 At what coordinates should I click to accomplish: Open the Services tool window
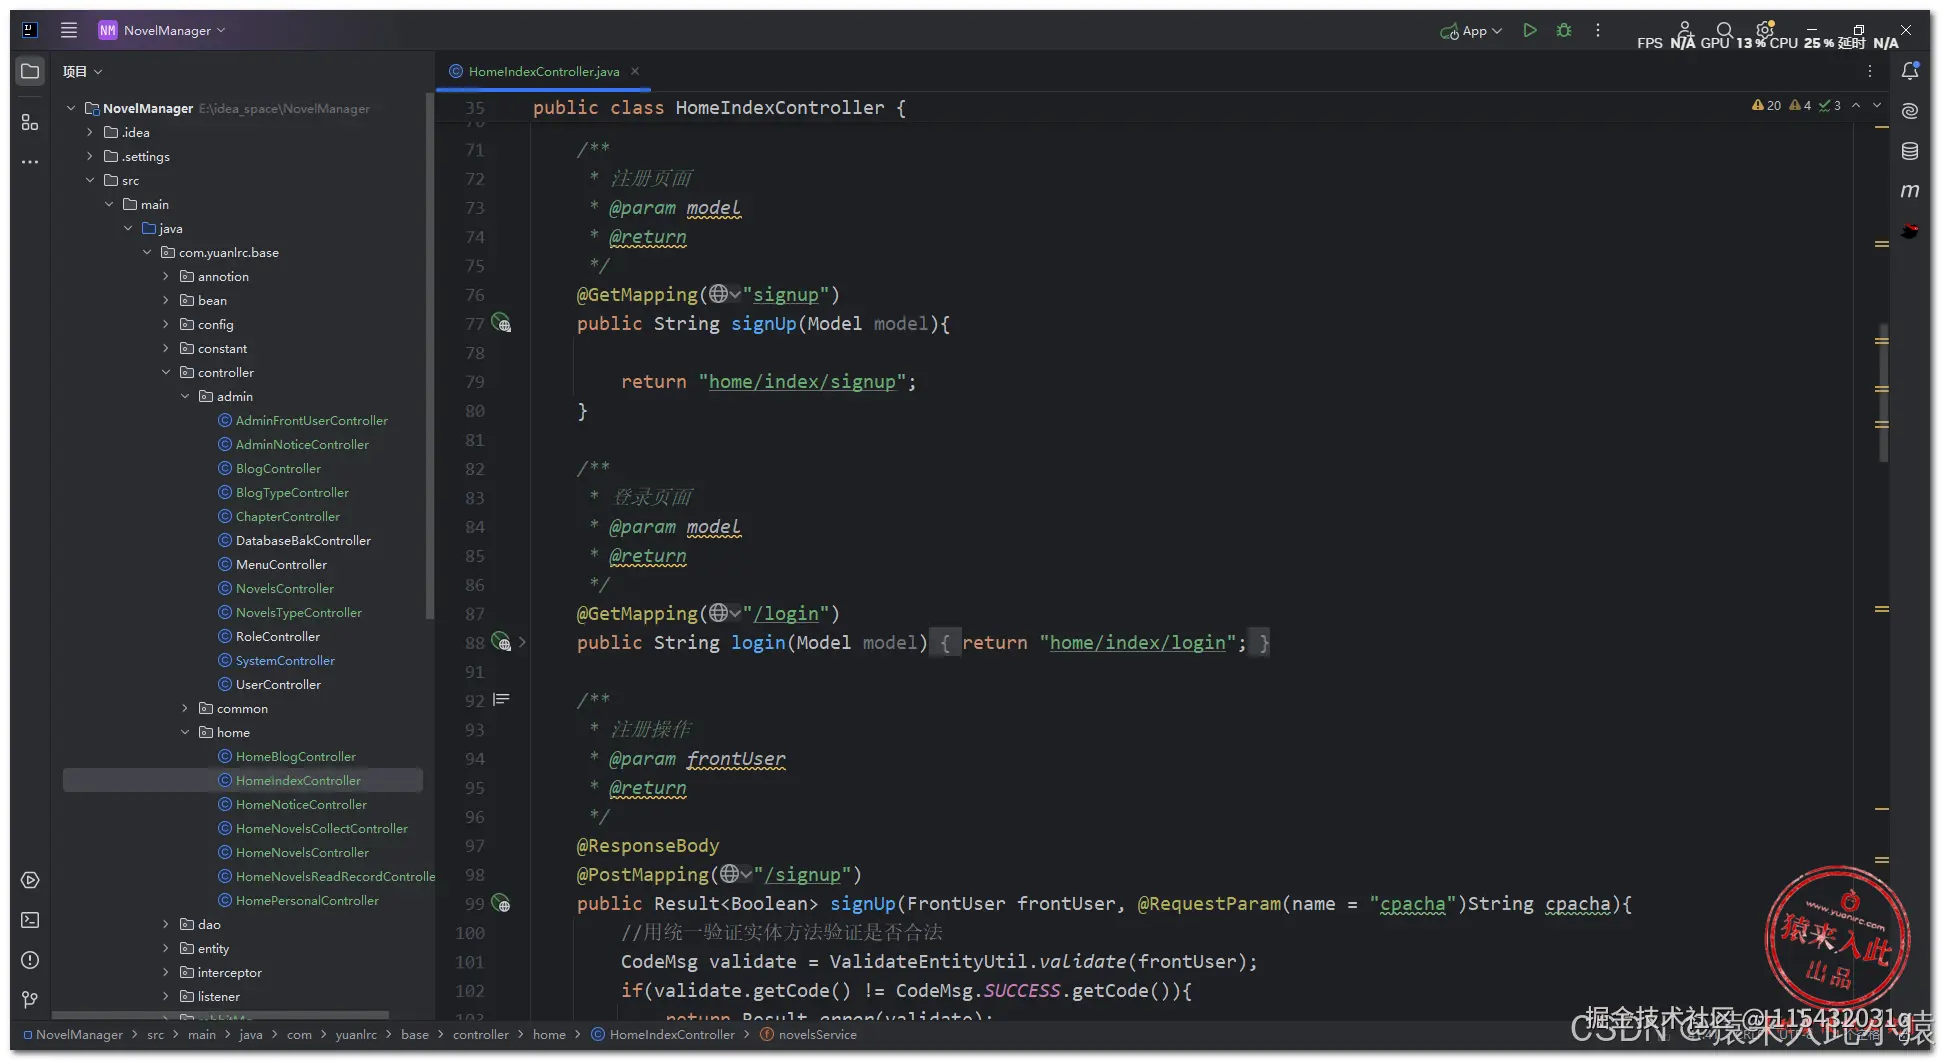[x=30, y=880]
